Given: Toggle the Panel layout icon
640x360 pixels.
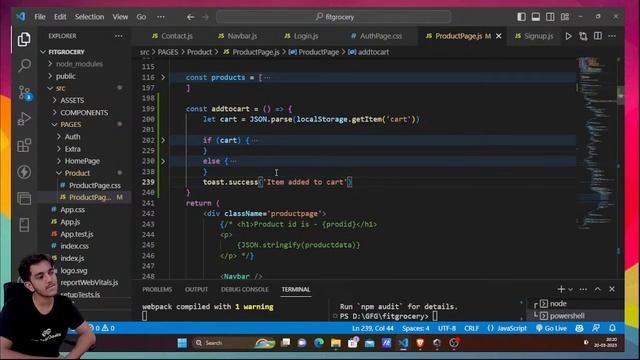Looking at the screenshot, I should (536, 17).
